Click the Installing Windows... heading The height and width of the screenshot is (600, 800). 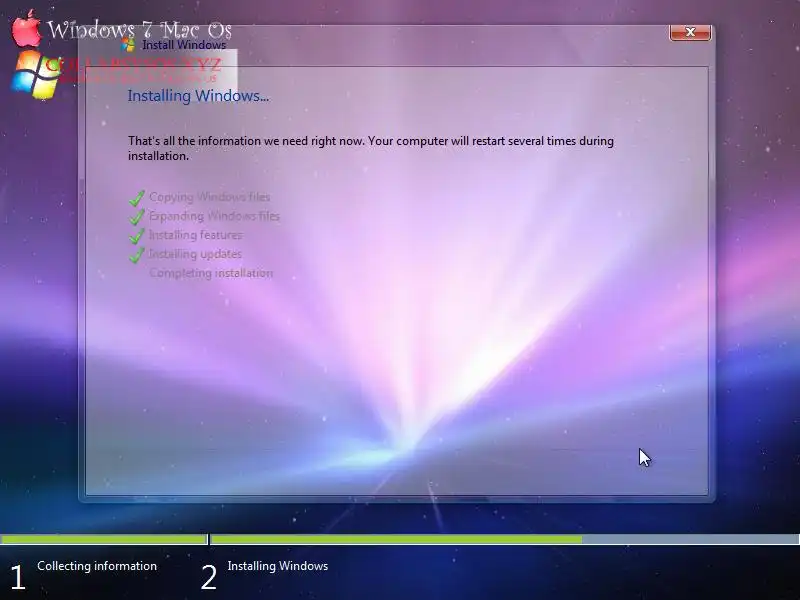click(198, 95)
